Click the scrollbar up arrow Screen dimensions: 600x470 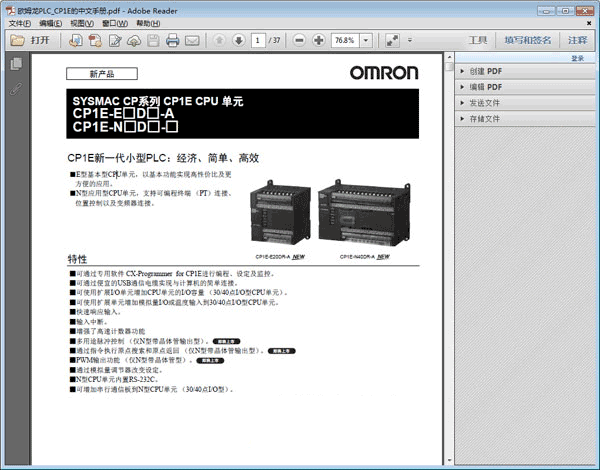click(x=449, y=57)
